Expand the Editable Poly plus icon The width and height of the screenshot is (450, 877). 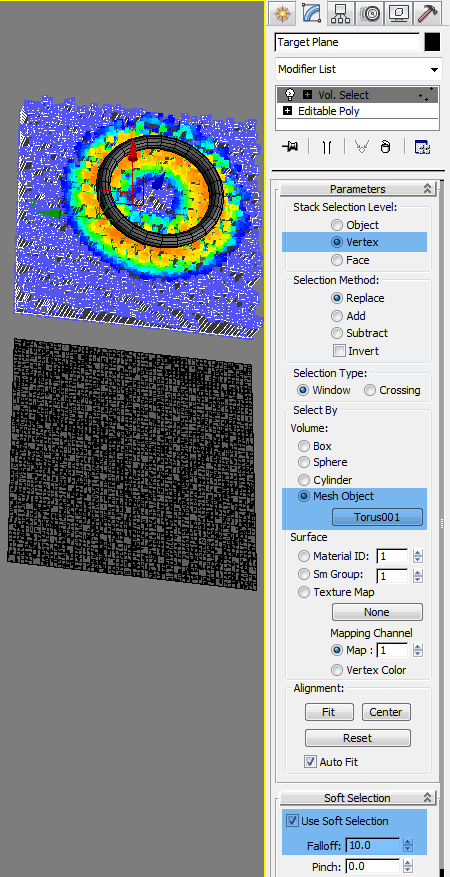tap(288, 111)
